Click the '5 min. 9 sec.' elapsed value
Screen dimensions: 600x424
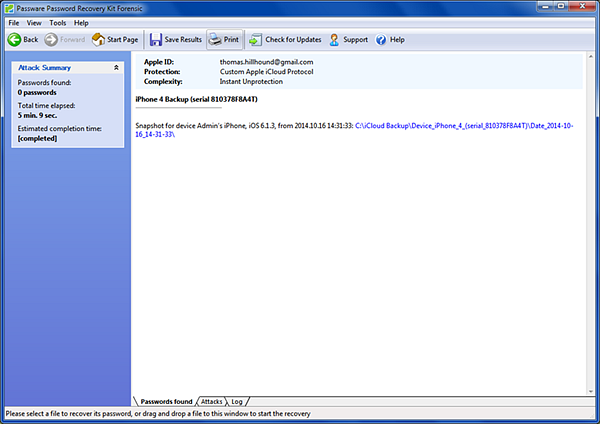(37, 115)
